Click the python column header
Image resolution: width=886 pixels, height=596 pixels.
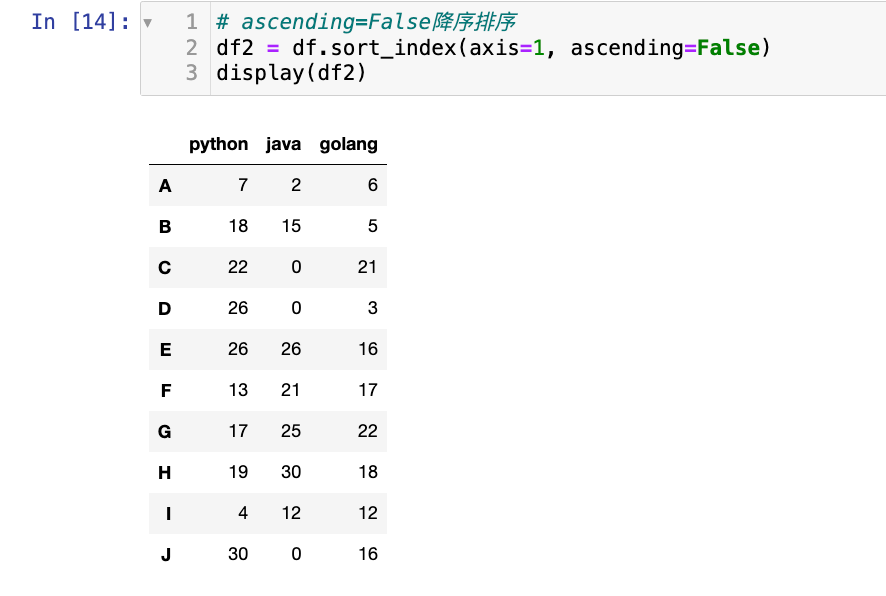point(218,144)
